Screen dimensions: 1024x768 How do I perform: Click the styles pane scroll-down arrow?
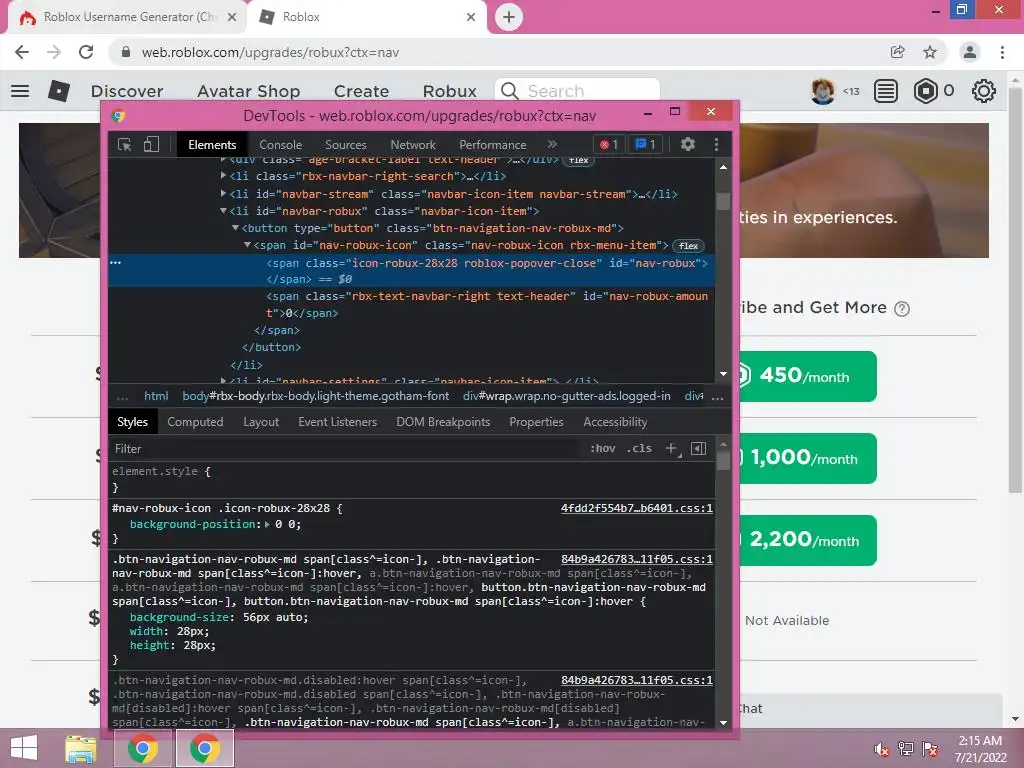coord(723,722)
